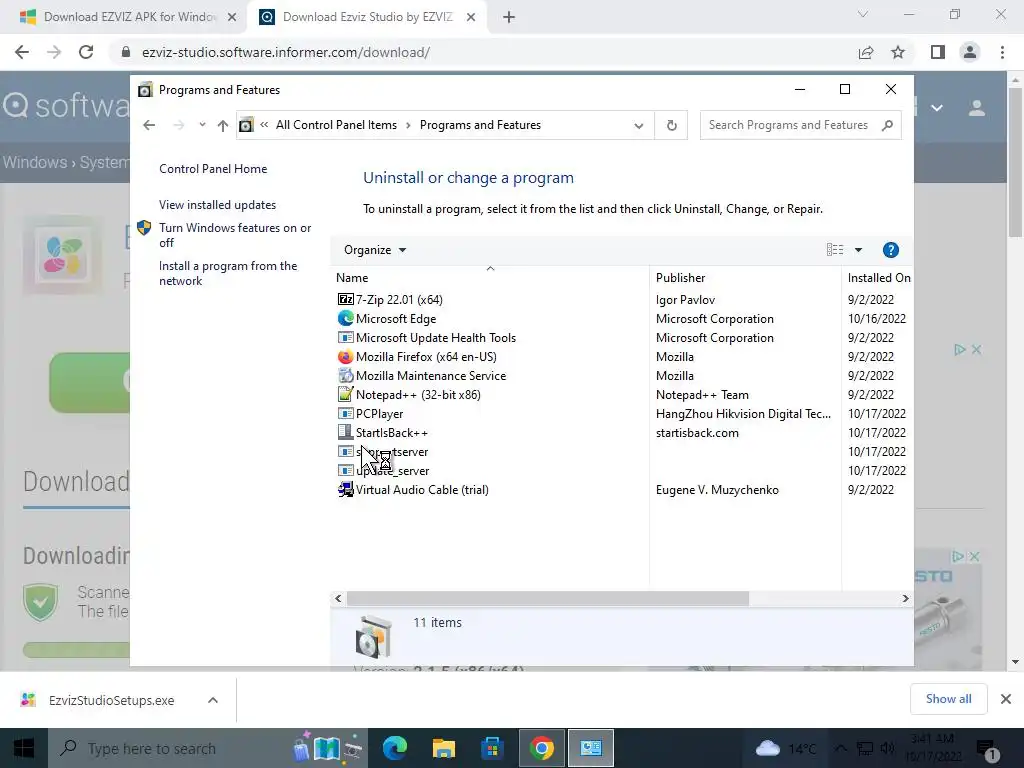
Task: Open Control Panel taskbar button
Action: point(590,748)
